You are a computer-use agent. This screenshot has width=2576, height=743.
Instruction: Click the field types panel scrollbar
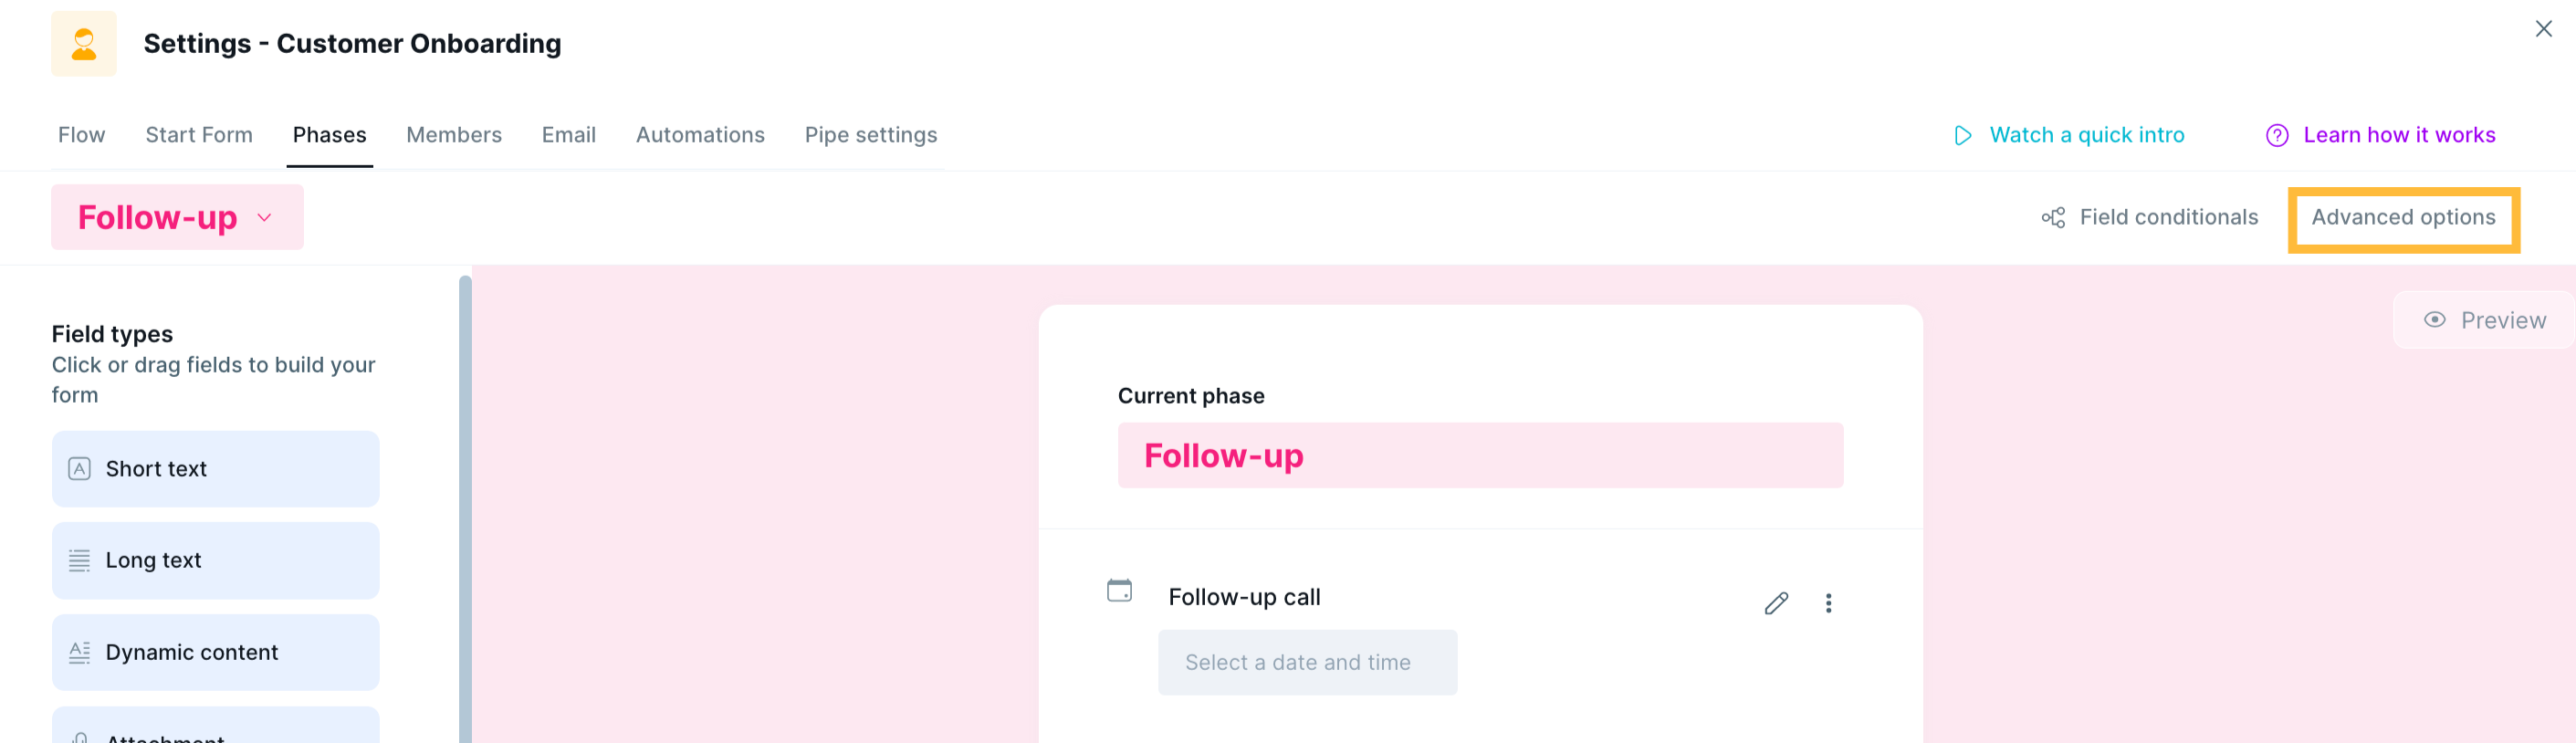[465, 500]
